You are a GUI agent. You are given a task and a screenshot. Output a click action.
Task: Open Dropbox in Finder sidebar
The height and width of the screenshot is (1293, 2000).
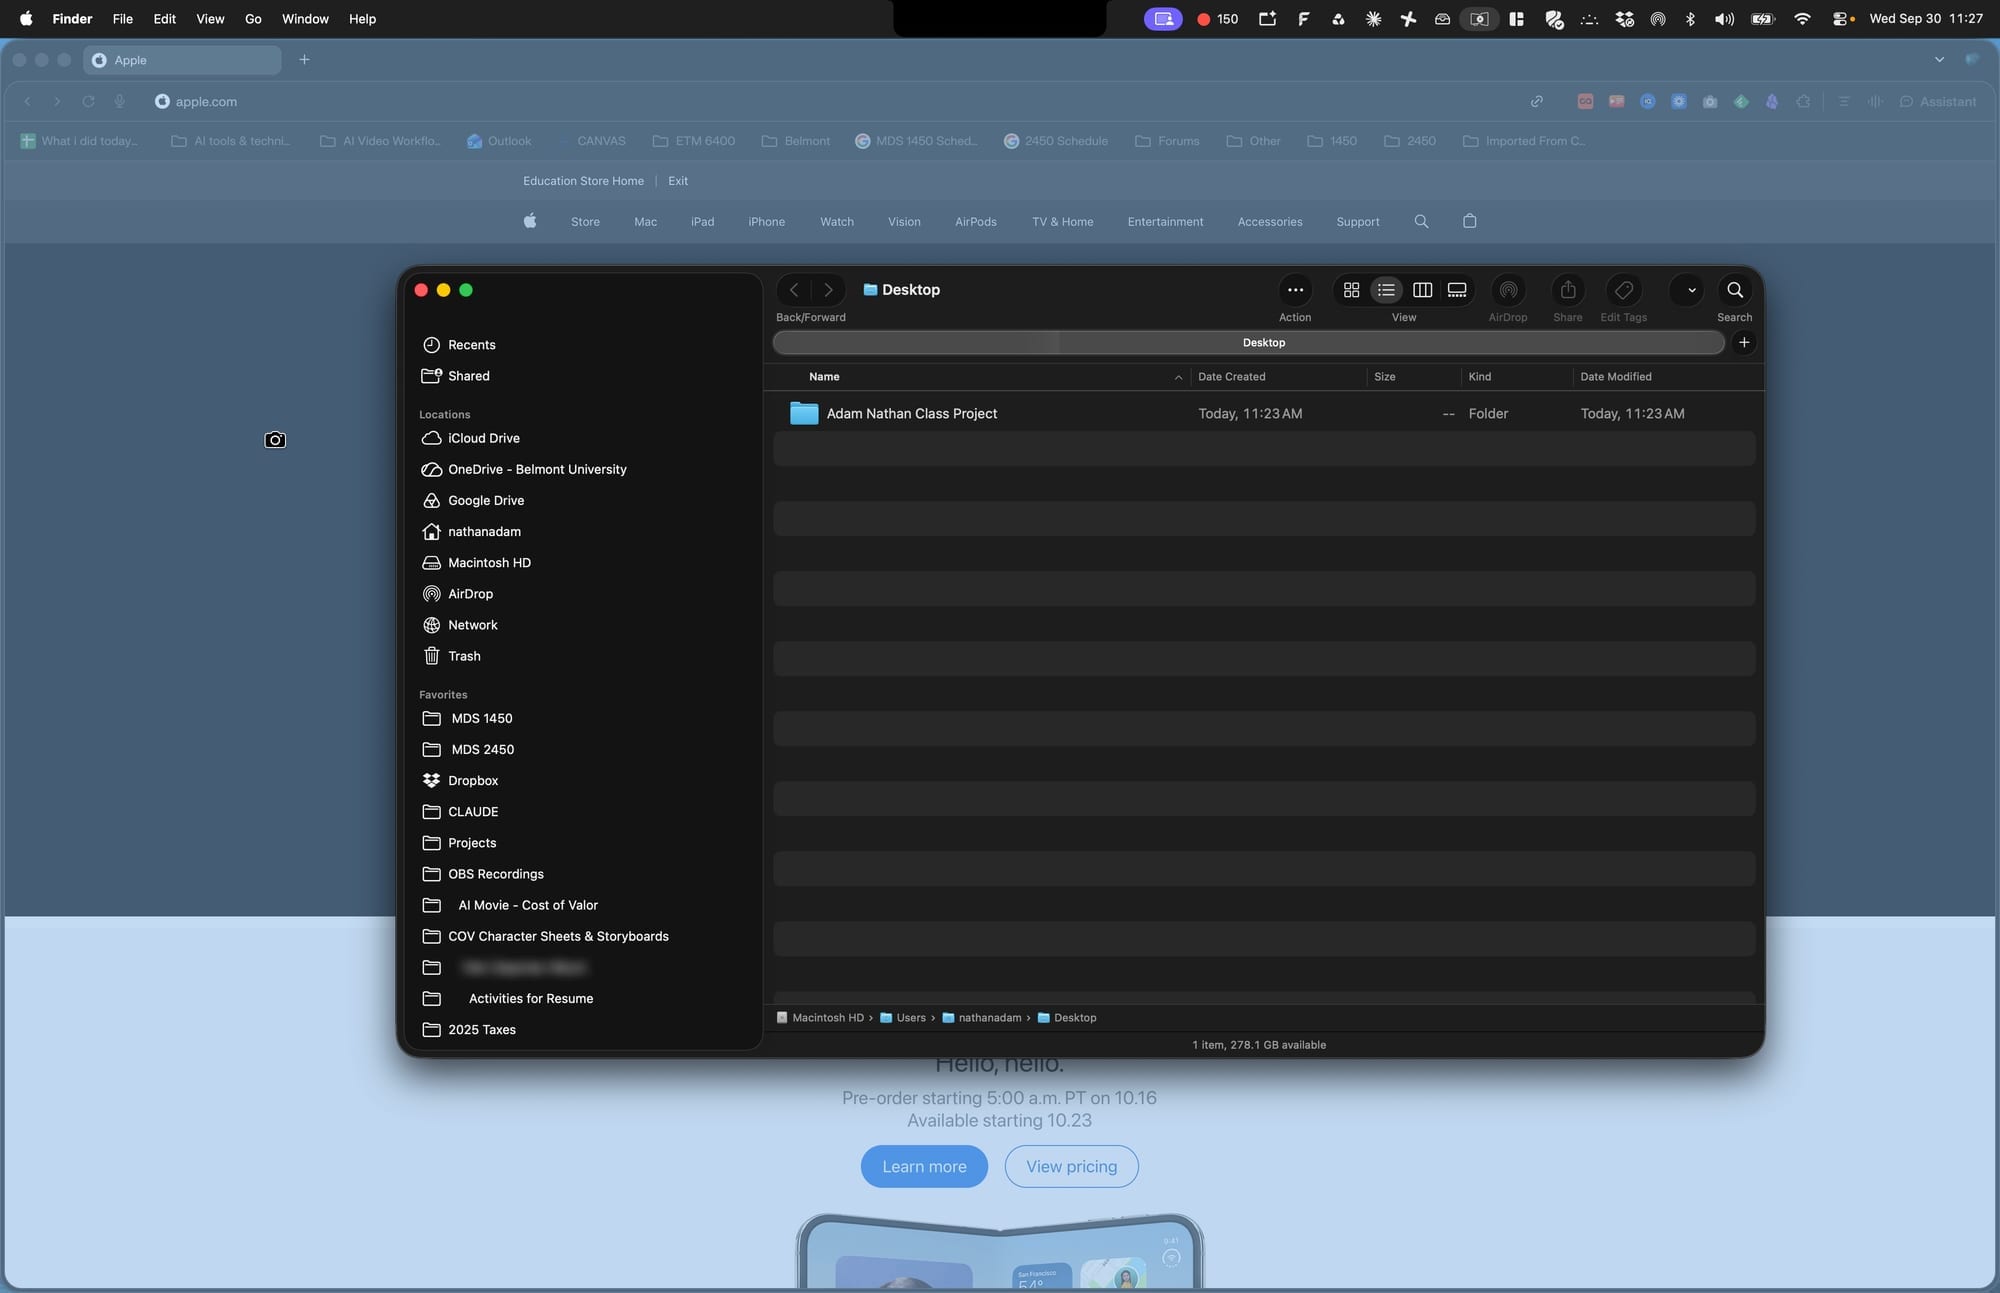click(472, 780)
